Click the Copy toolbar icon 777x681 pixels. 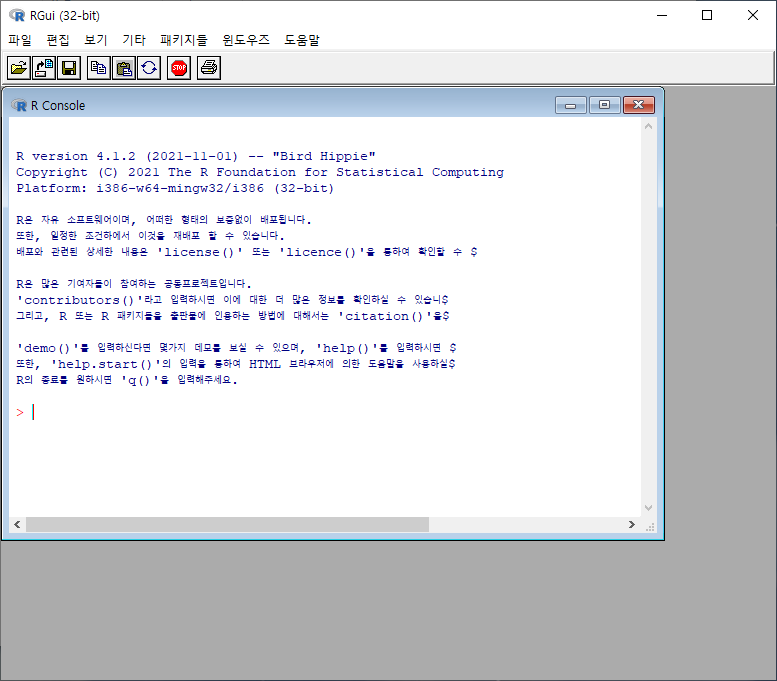click(x=99, y=68)
